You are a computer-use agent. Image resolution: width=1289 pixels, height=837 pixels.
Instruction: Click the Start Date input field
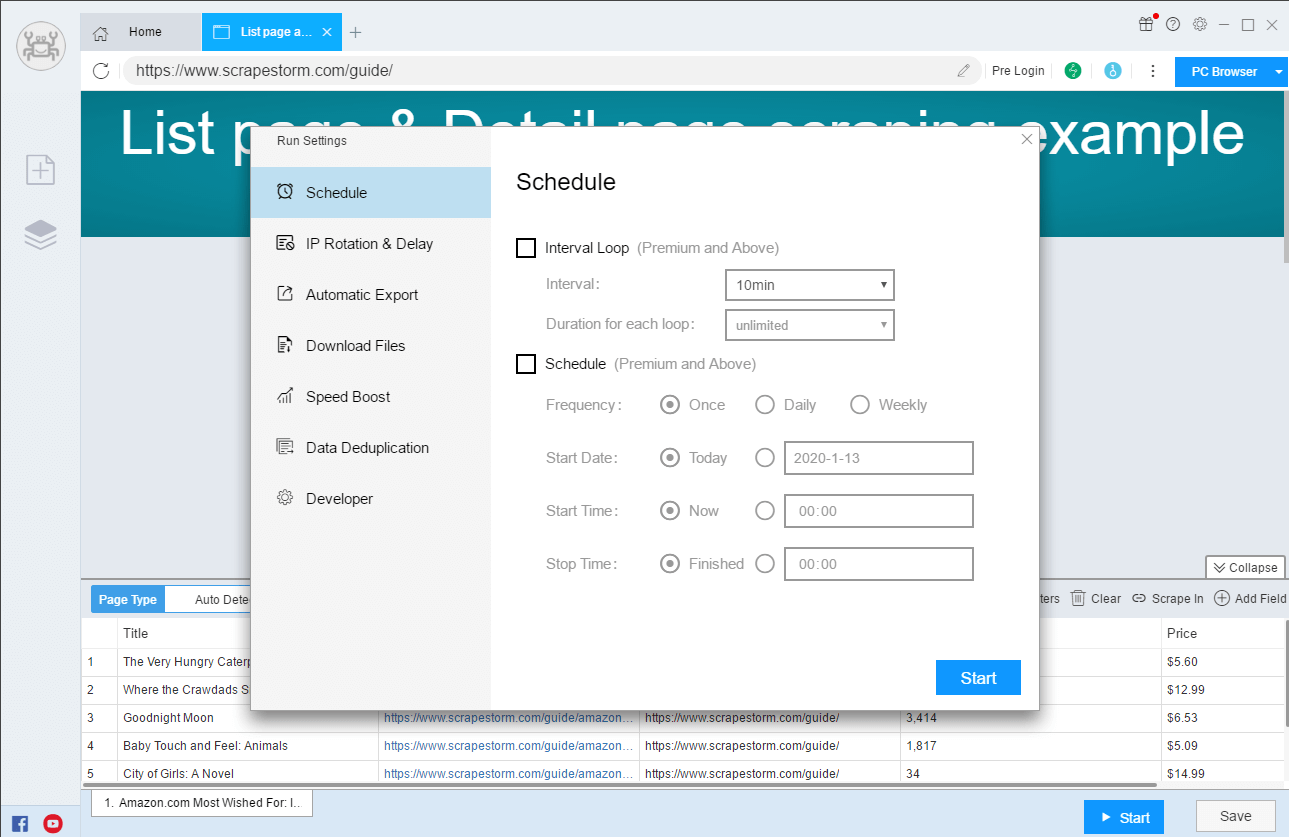pos(878,458)
